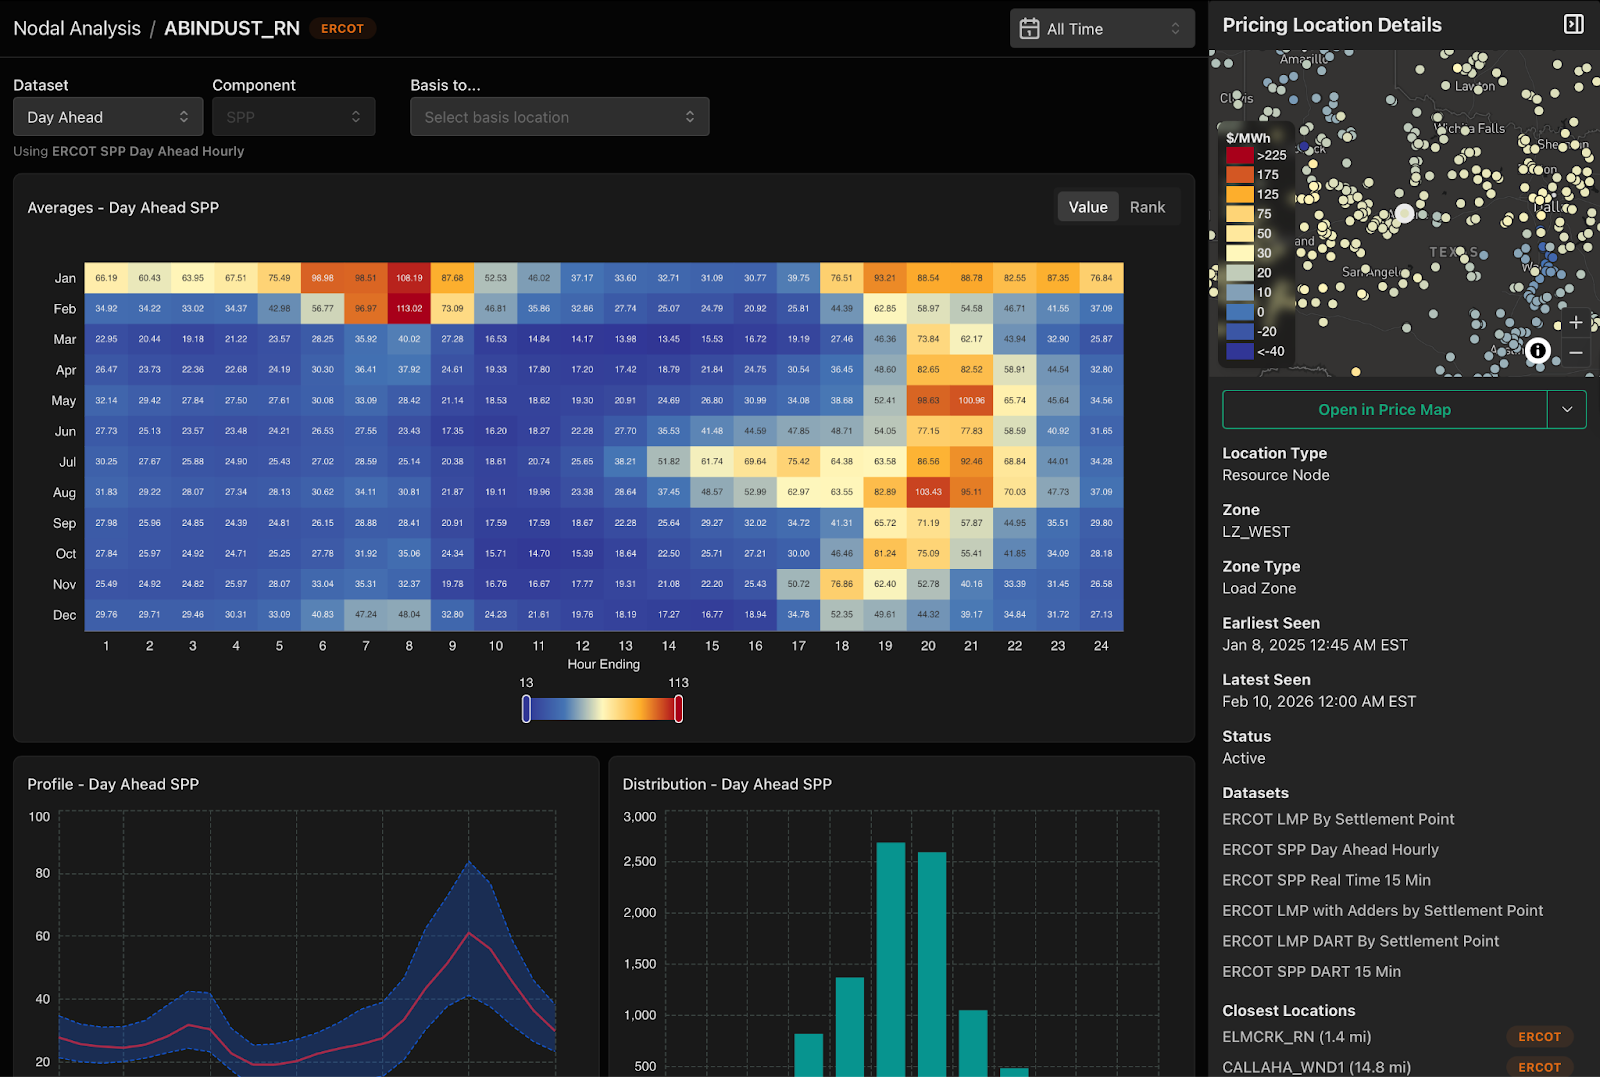Open the Day Ahead dataset dropdown
The width and height of the screenshot is (1600, 1077).
tap(108, 117)
